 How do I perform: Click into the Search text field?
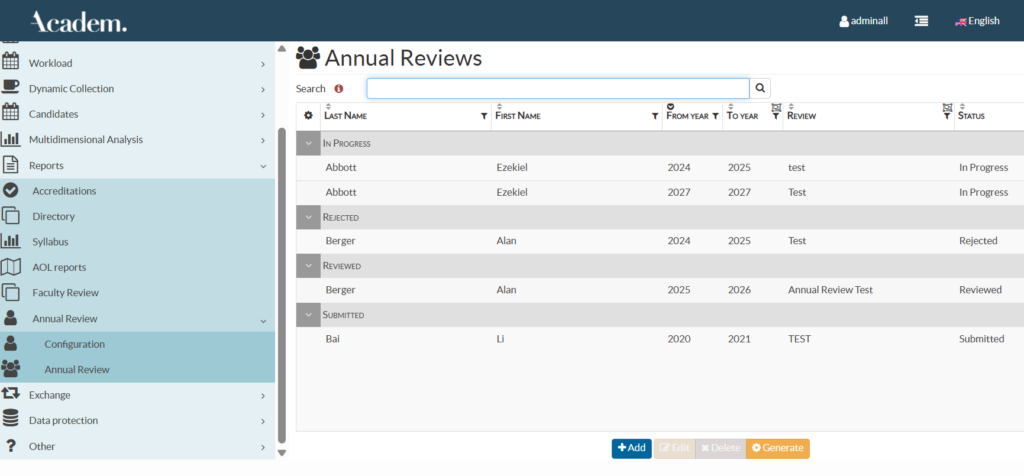[557, 89]
